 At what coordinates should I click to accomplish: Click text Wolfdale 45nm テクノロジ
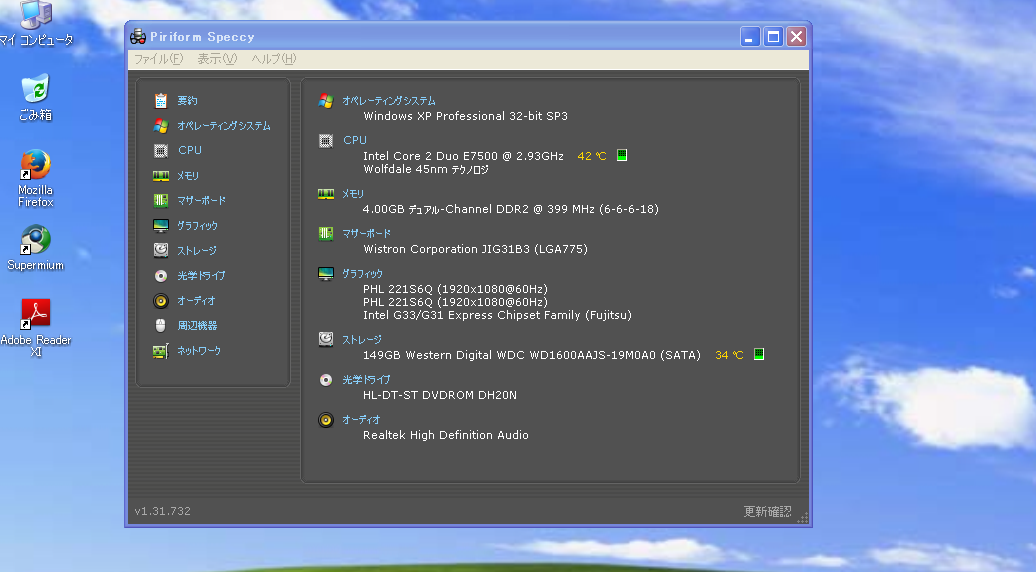(x=426, y=169)
